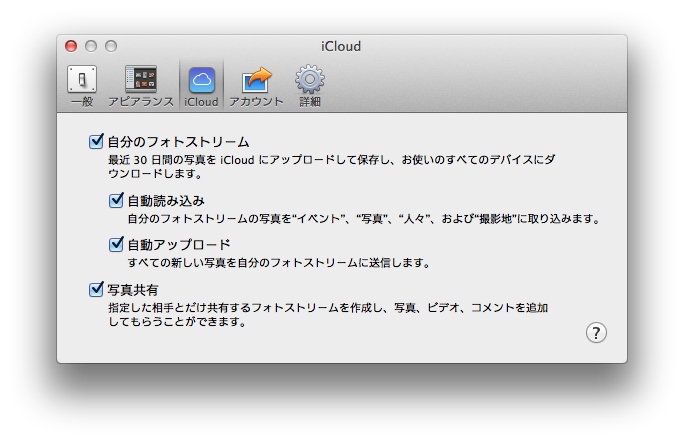Toggle the 自動アップロード checkbox

coord(116,244)
